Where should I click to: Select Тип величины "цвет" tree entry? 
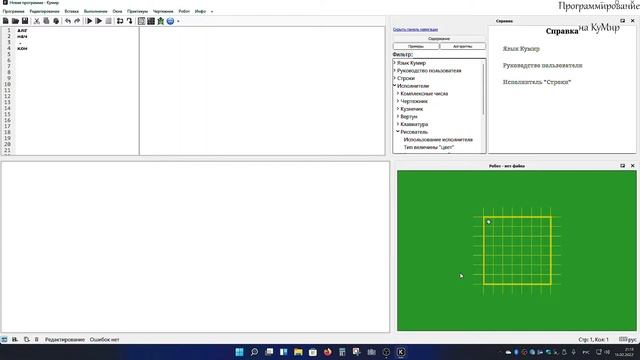(x=429, y=147)
